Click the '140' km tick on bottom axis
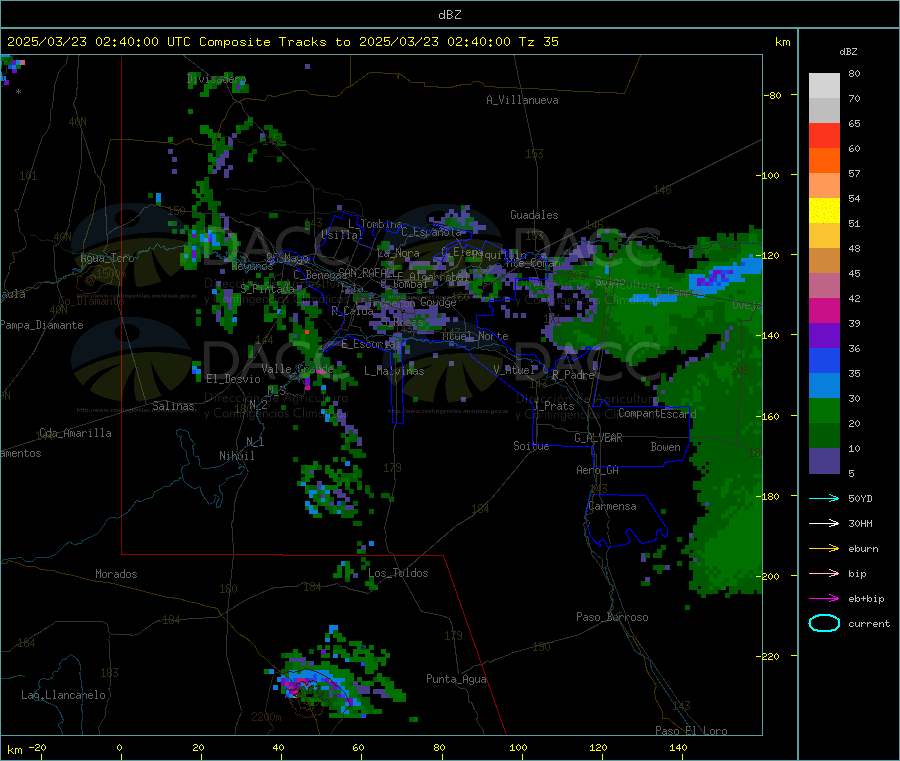Image resolution: width=900 pixels, height=761 pixels. (678, 747)
